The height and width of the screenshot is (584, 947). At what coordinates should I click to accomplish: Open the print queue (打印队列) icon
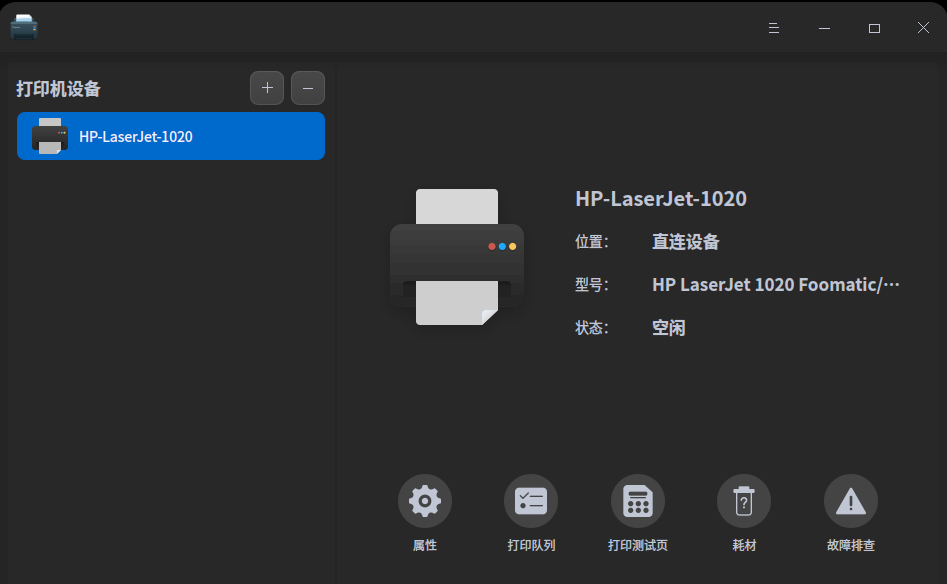531,501
